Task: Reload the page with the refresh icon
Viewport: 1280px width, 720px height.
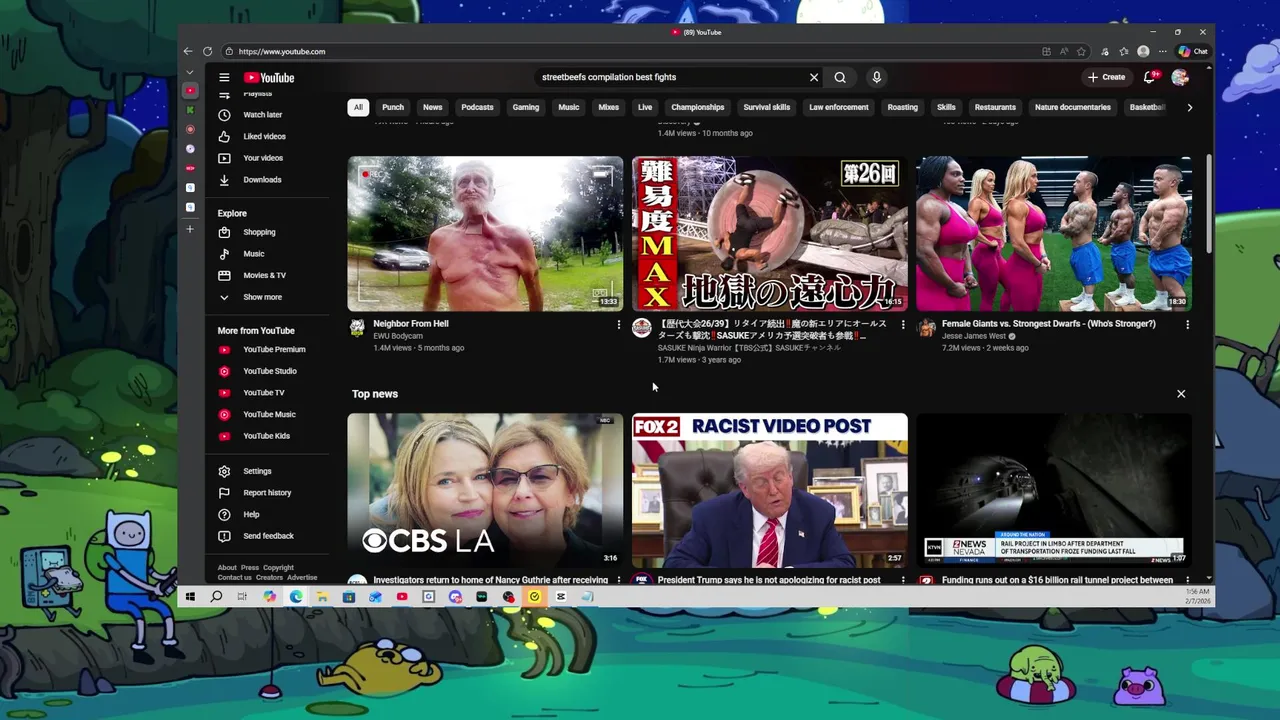Action: click(207, 51)
